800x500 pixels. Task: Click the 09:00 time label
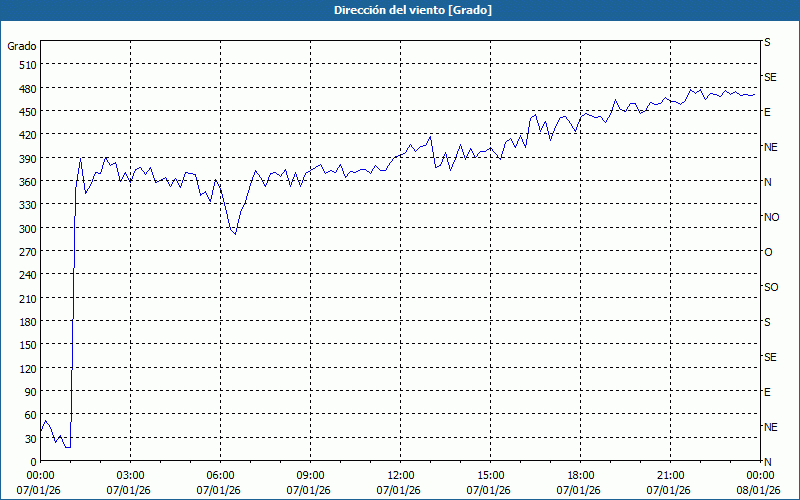(310, 475)
